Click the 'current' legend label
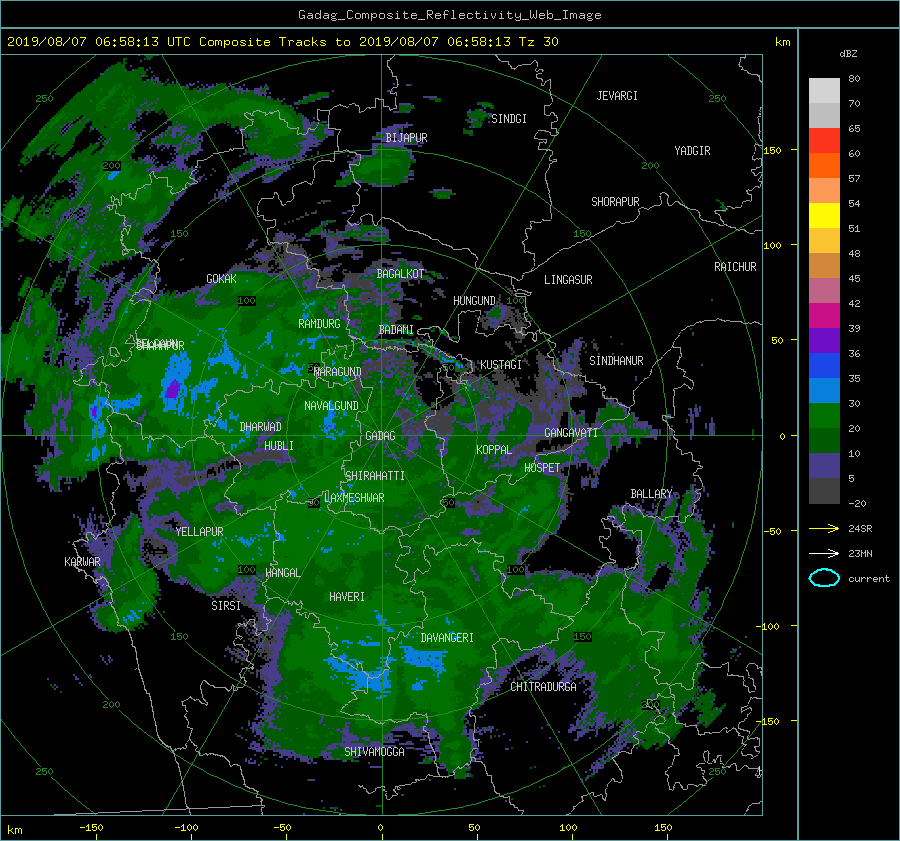The image size is (900, 841). click(x=869, y=579)
